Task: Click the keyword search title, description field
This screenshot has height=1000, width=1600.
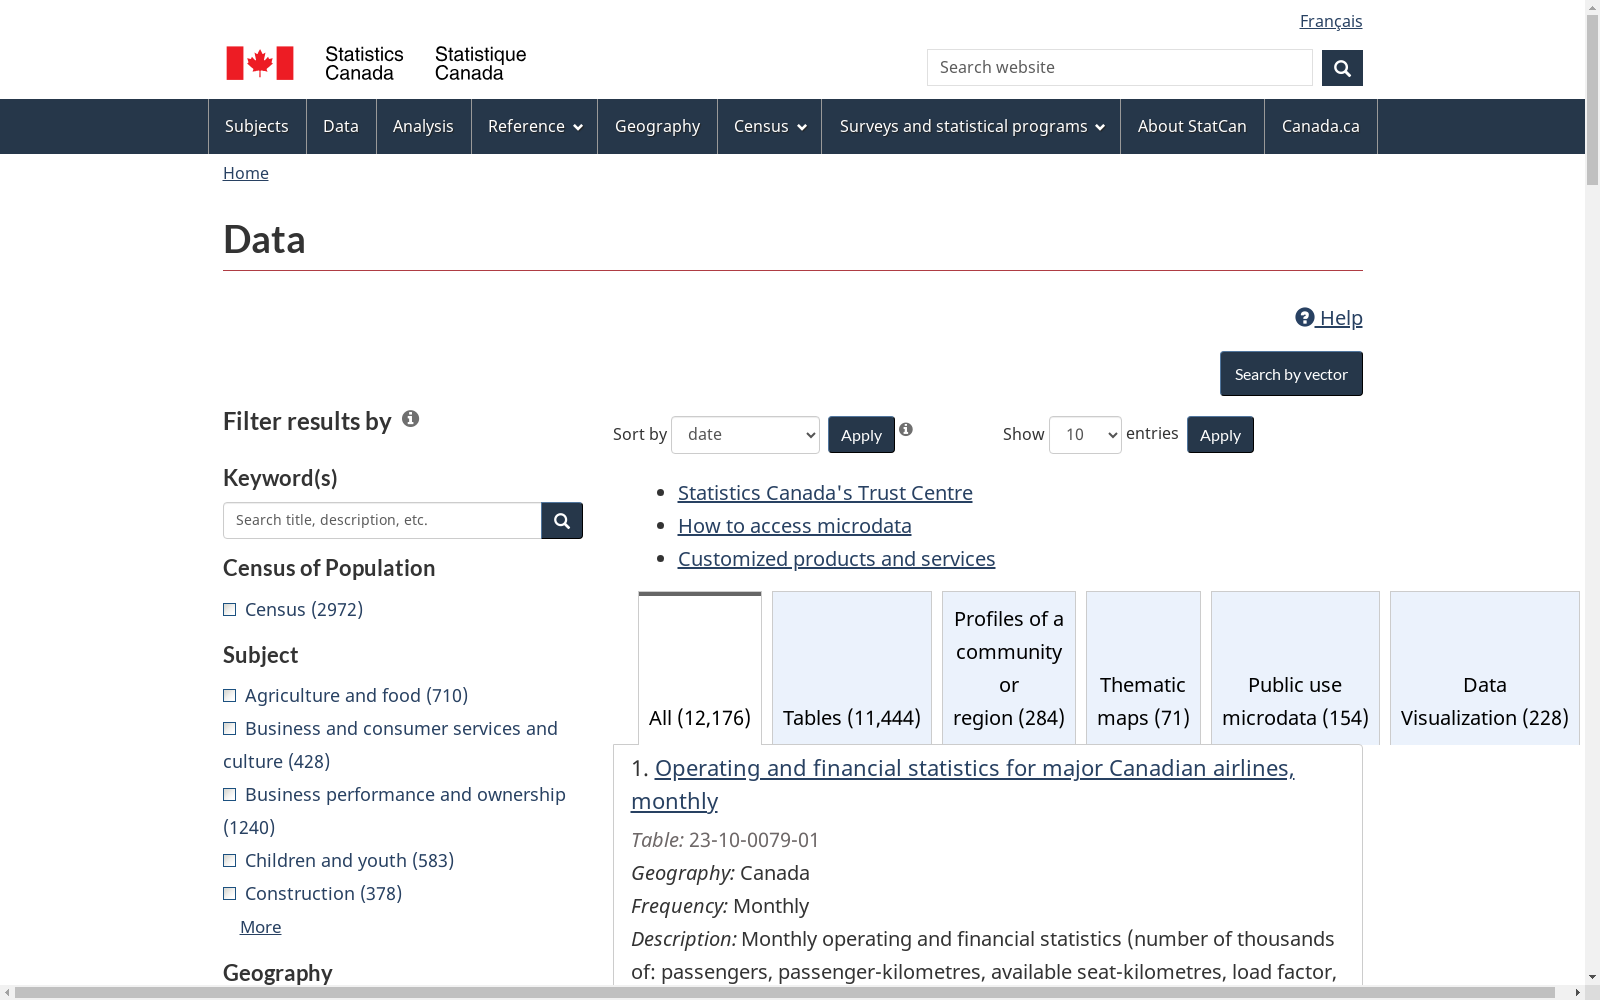Action: coord(382,520)
